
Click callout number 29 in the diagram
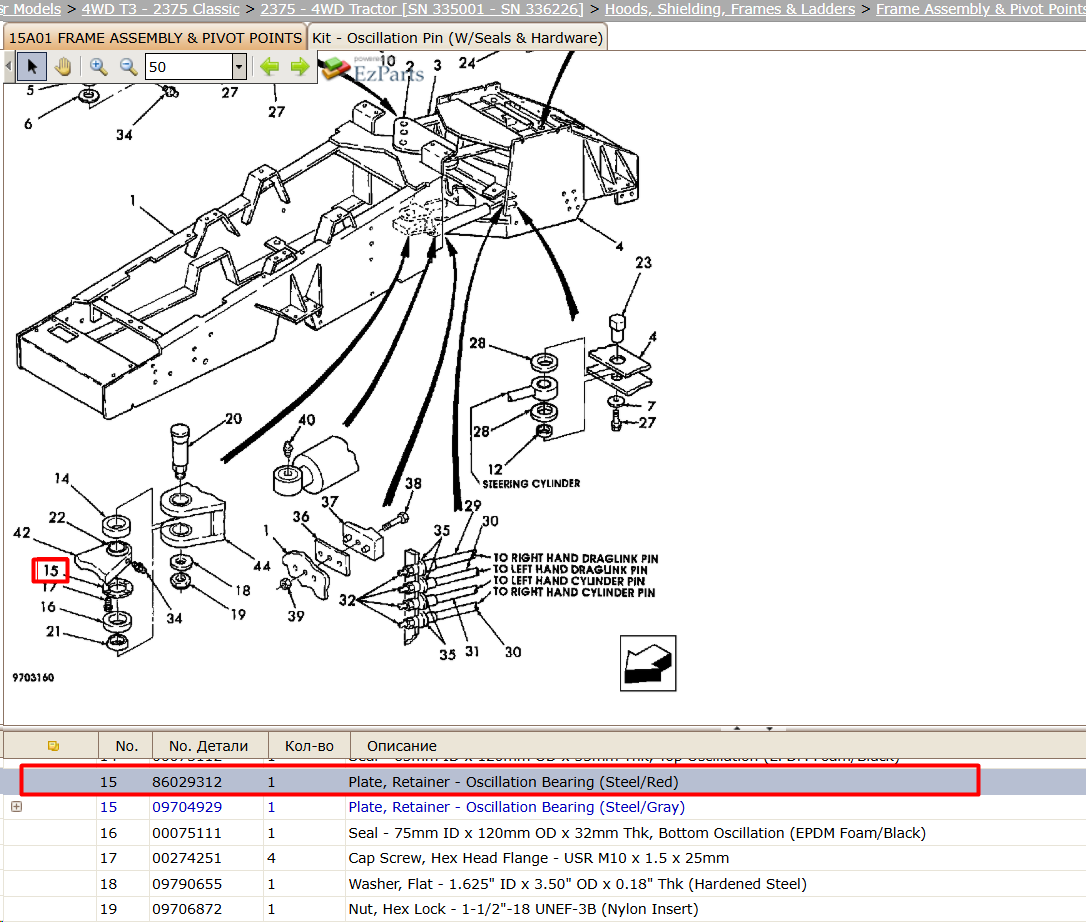(x=473, y=506)
